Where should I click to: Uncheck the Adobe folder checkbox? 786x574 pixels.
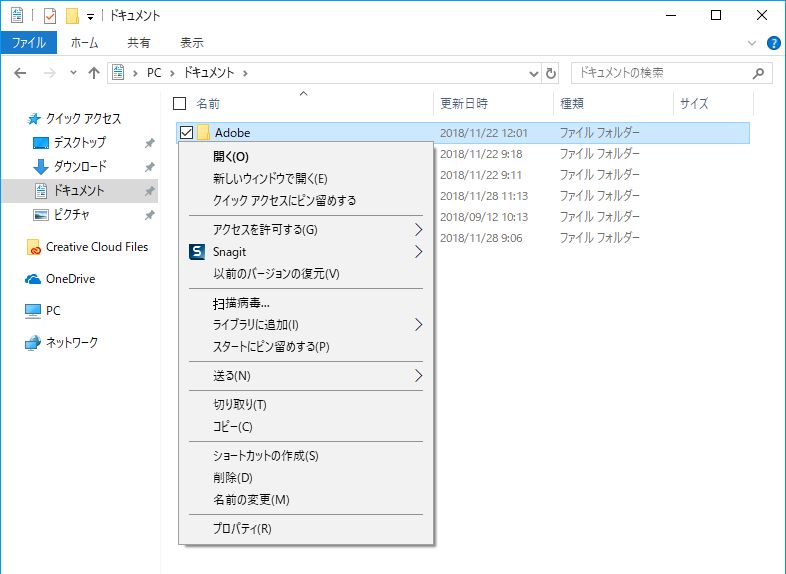[x=186, y=132]
